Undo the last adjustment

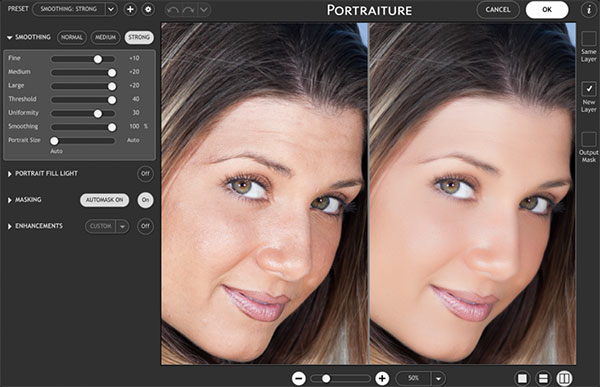coord(173,10)
